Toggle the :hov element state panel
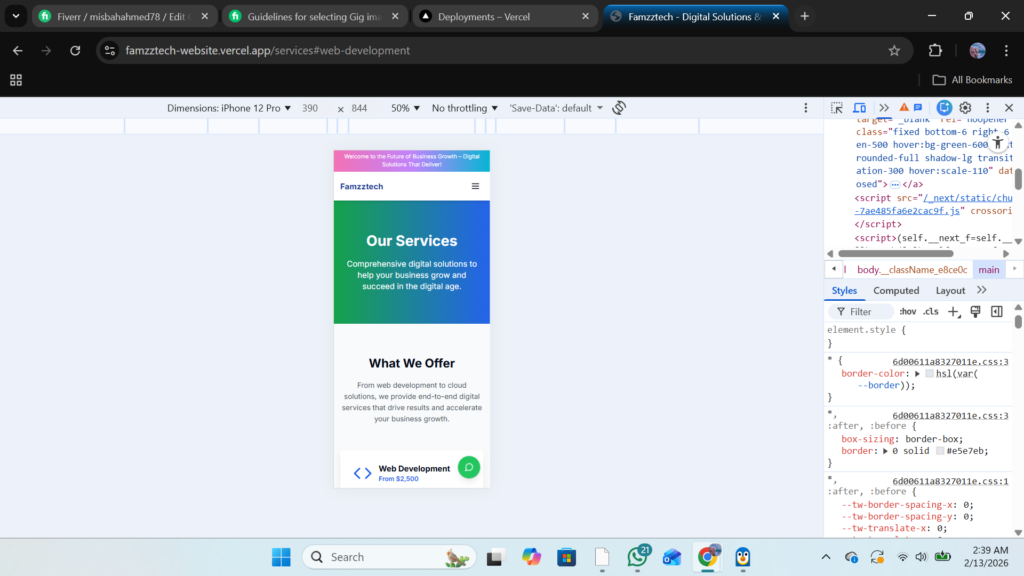Viewport: 1024px width, 576px height. coord(908,312)
